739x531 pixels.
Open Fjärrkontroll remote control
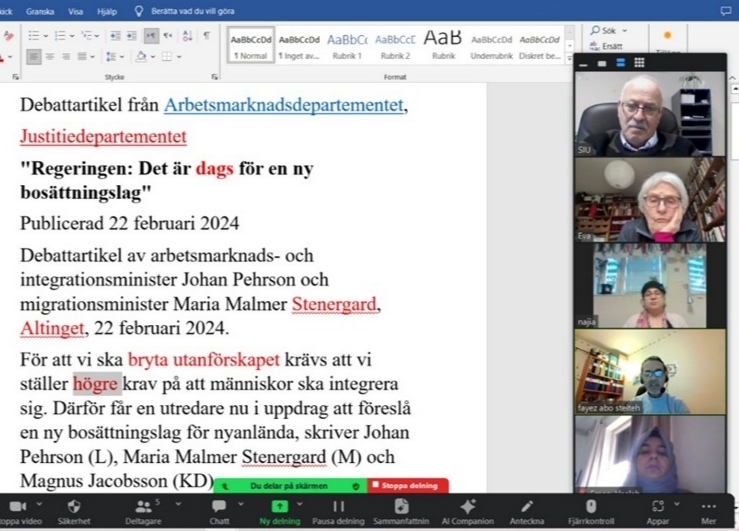point(591,512)
